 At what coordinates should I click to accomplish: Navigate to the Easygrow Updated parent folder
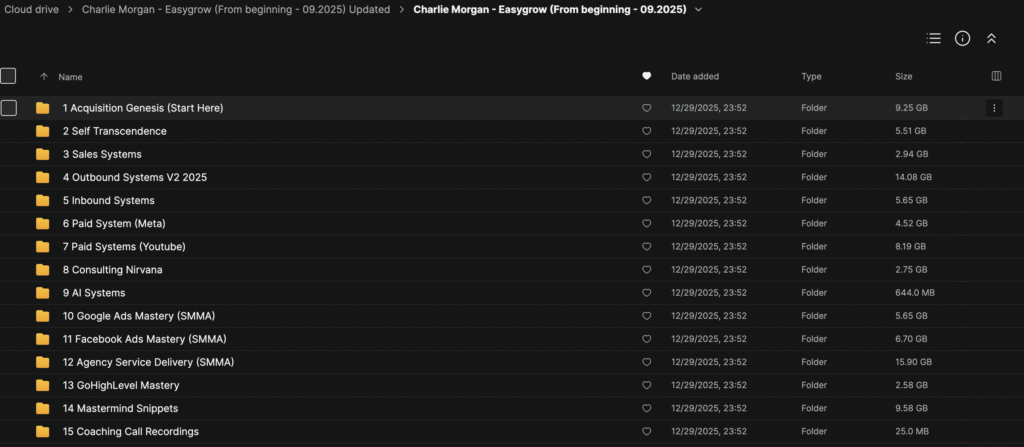click(235, 10)
